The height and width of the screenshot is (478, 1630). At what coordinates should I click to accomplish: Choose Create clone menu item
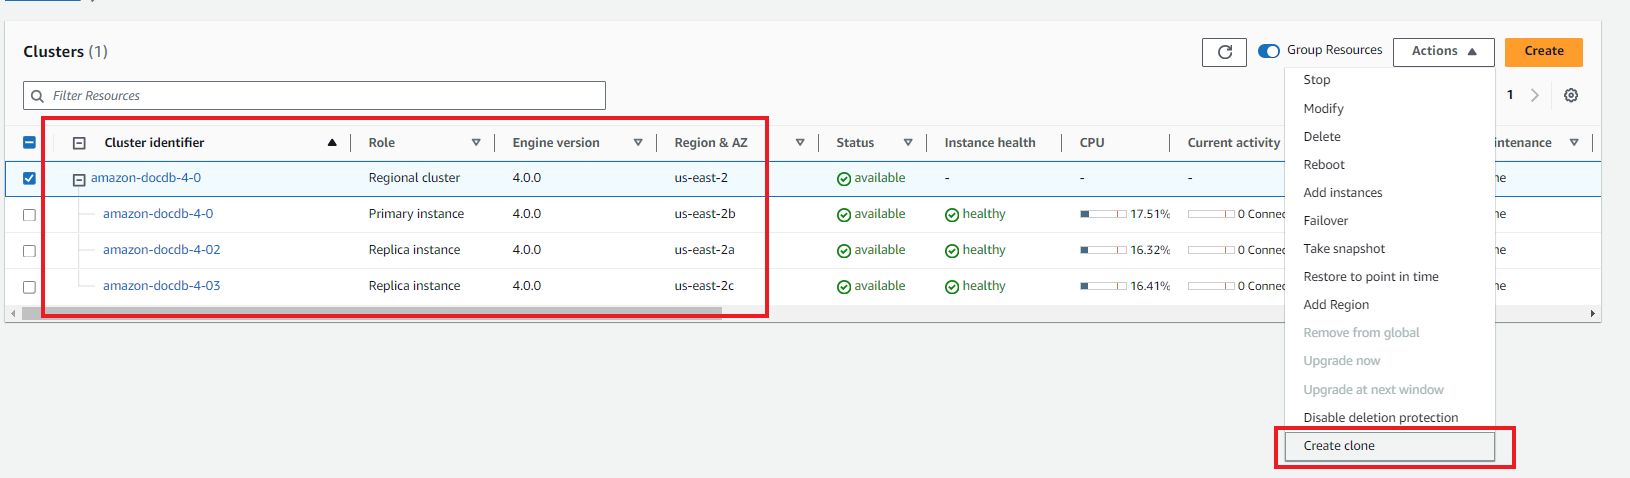point(1390,446)
